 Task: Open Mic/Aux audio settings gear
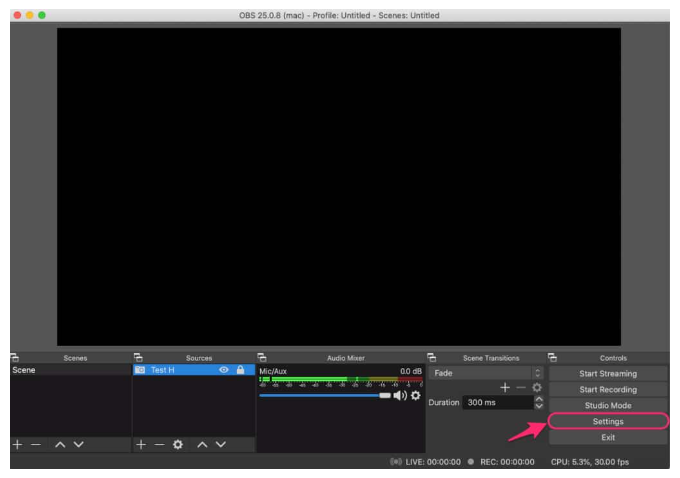click(415, 396)
